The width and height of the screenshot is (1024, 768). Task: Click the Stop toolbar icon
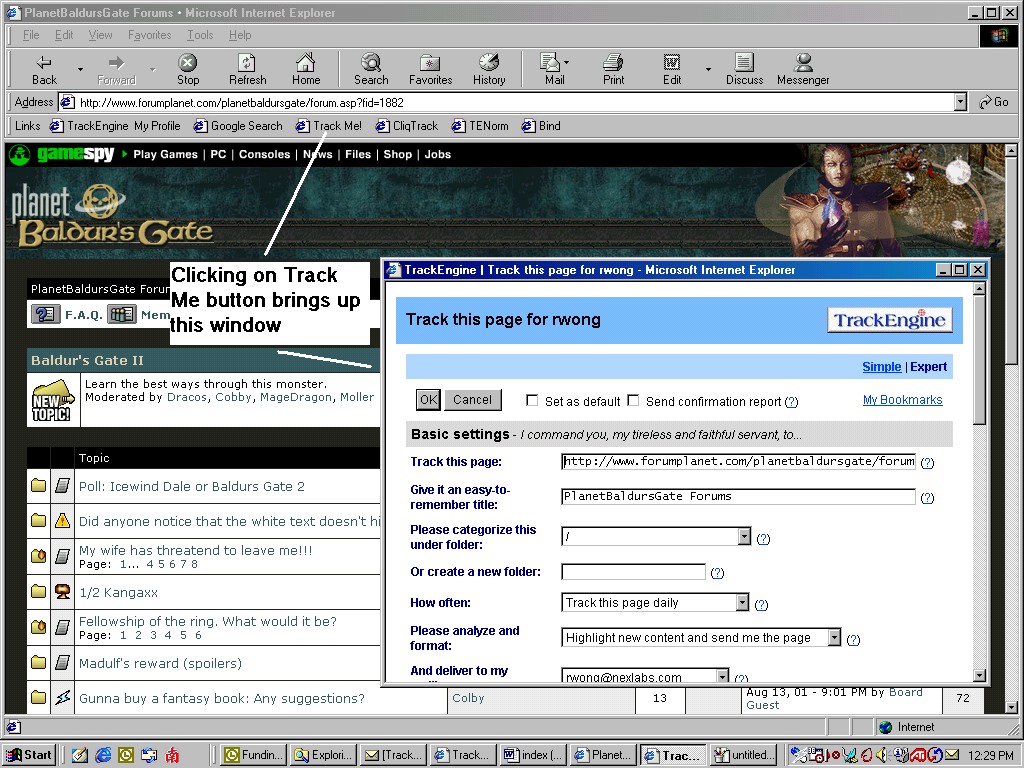tap(187, 69)
